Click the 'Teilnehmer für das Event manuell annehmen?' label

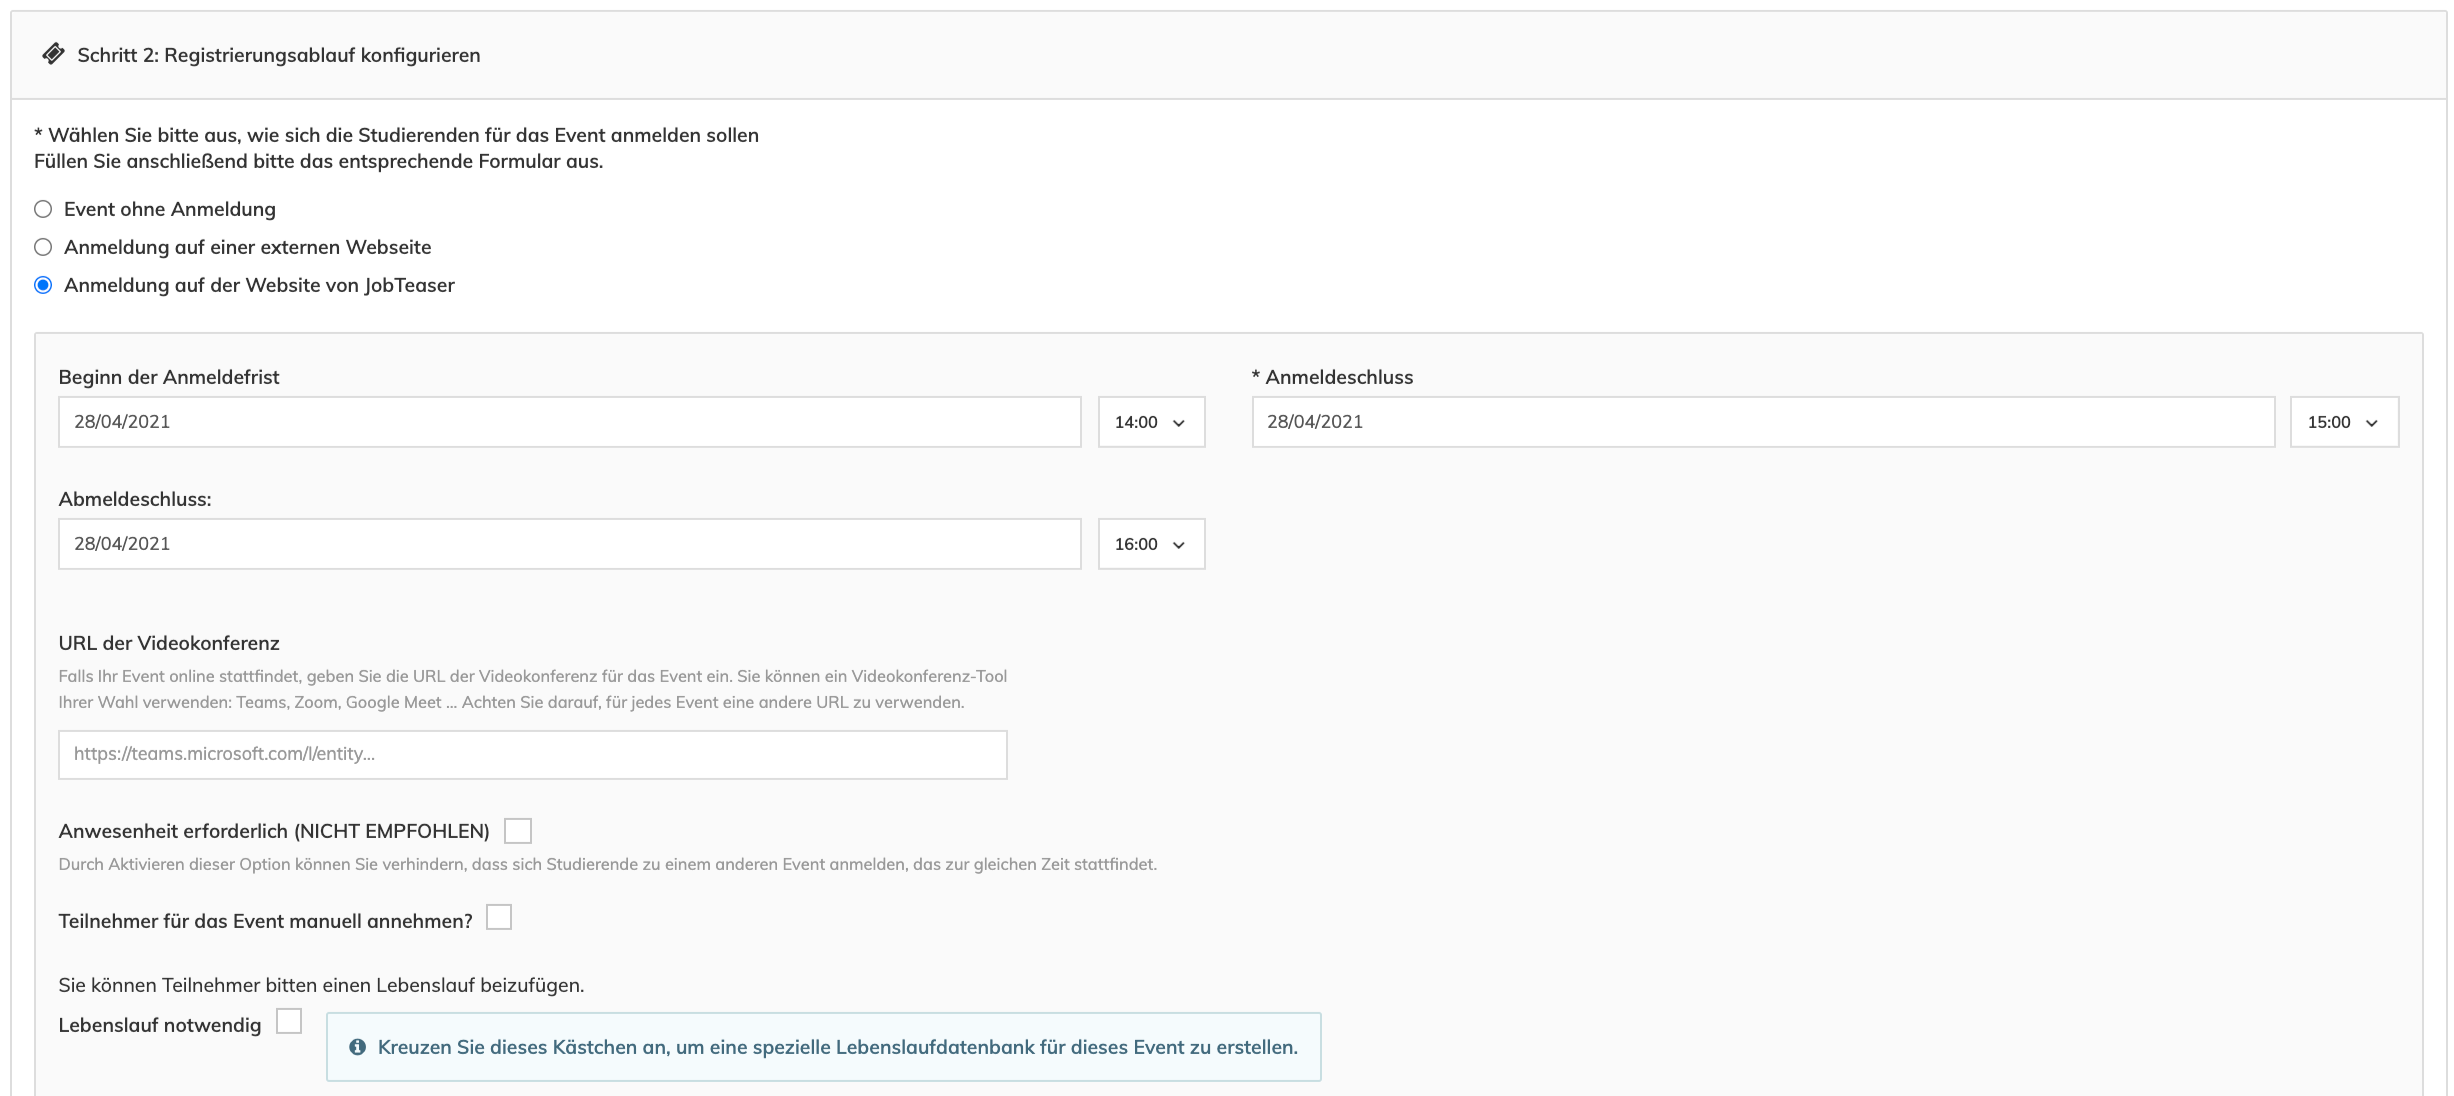265,921
